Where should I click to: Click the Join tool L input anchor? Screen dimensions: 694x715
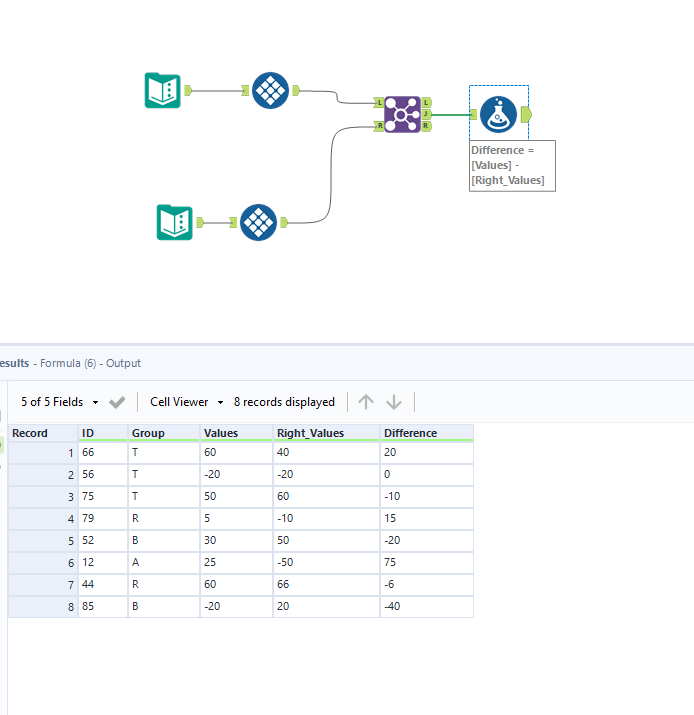pyautogui.click(x=378, y=103)
